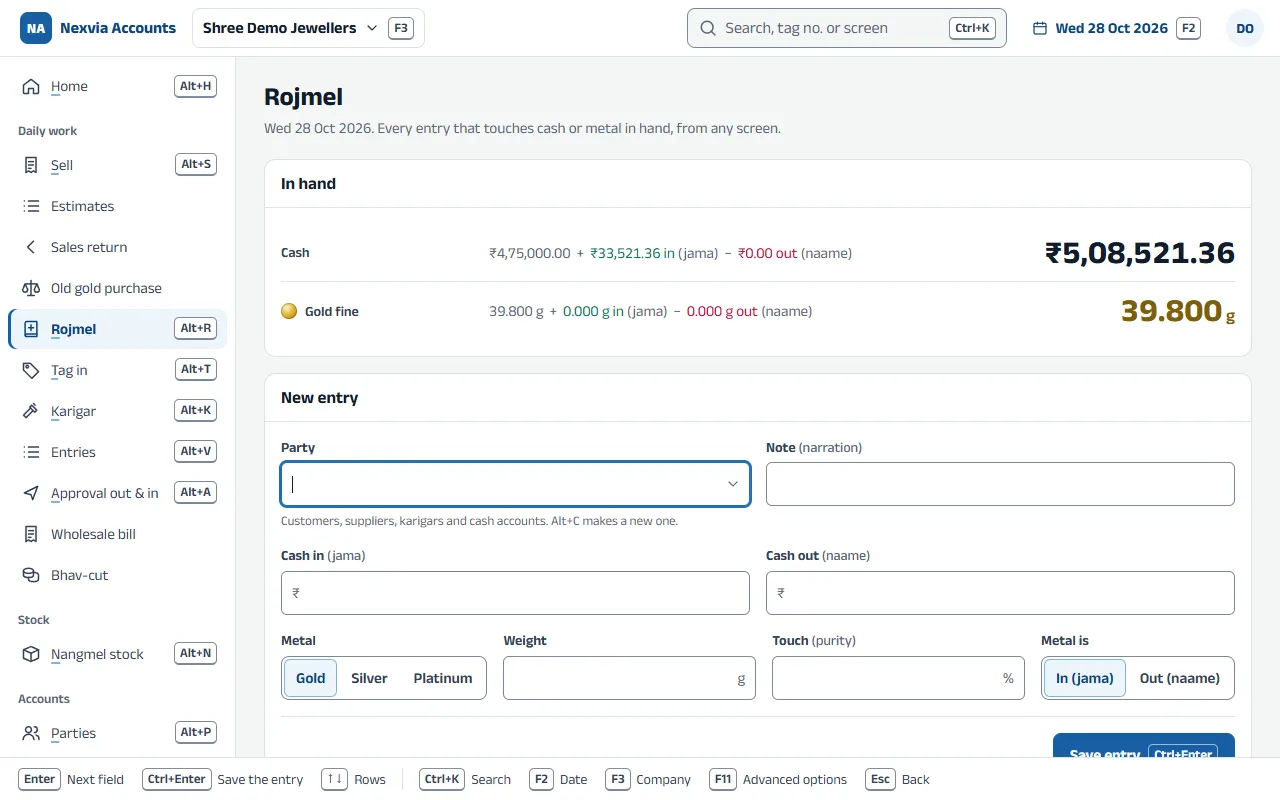Click the Sales return back-arrow icon
The width and height of the screenshot is (1280, 800).
[x=31, y=247]
